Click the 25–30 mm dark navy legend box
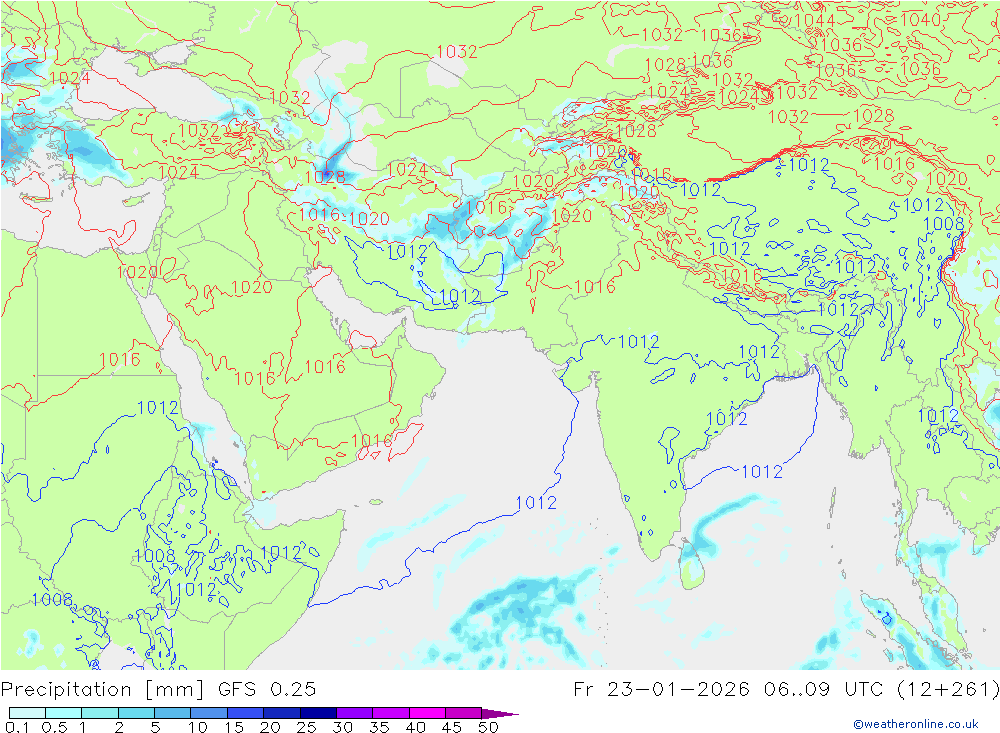1000x733 pixels. 318,713
